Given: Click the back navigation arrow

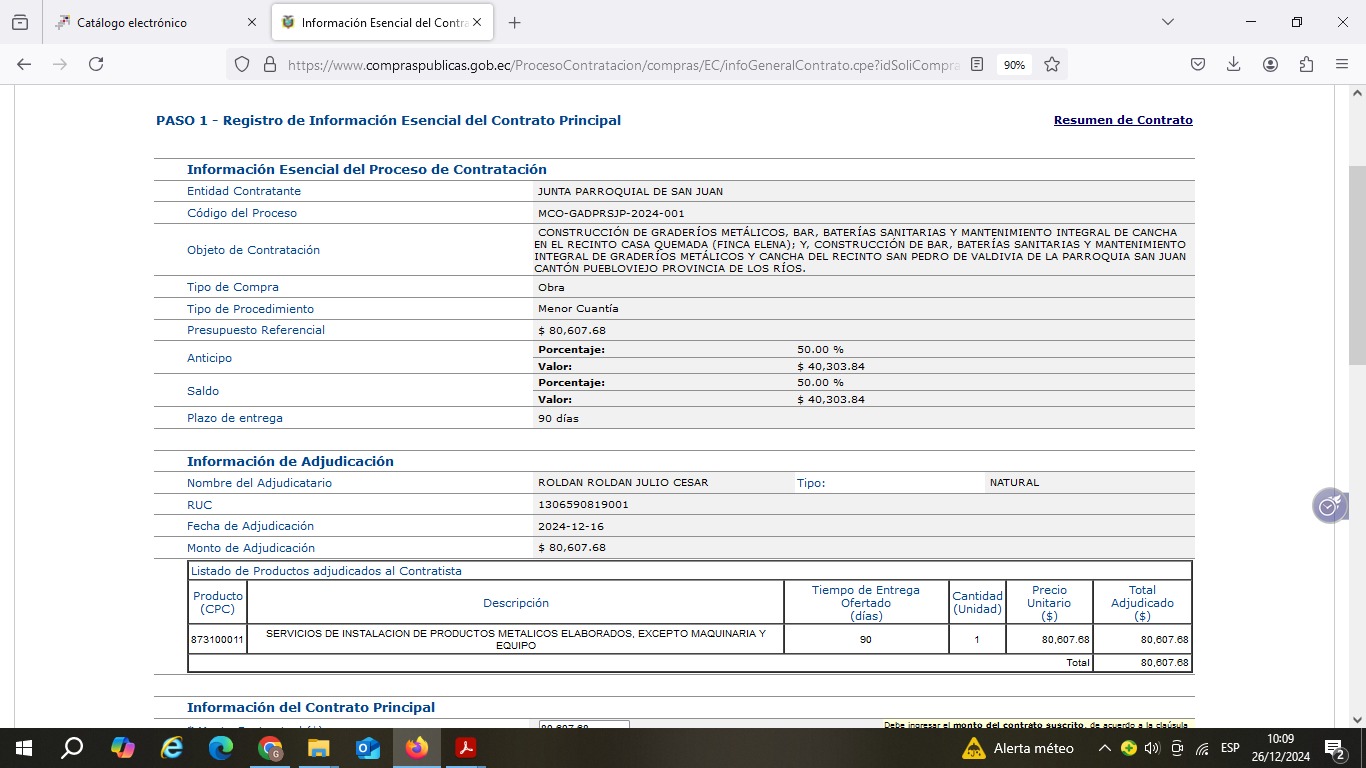Looking at the screenshot, I should [x=24, y=64].
